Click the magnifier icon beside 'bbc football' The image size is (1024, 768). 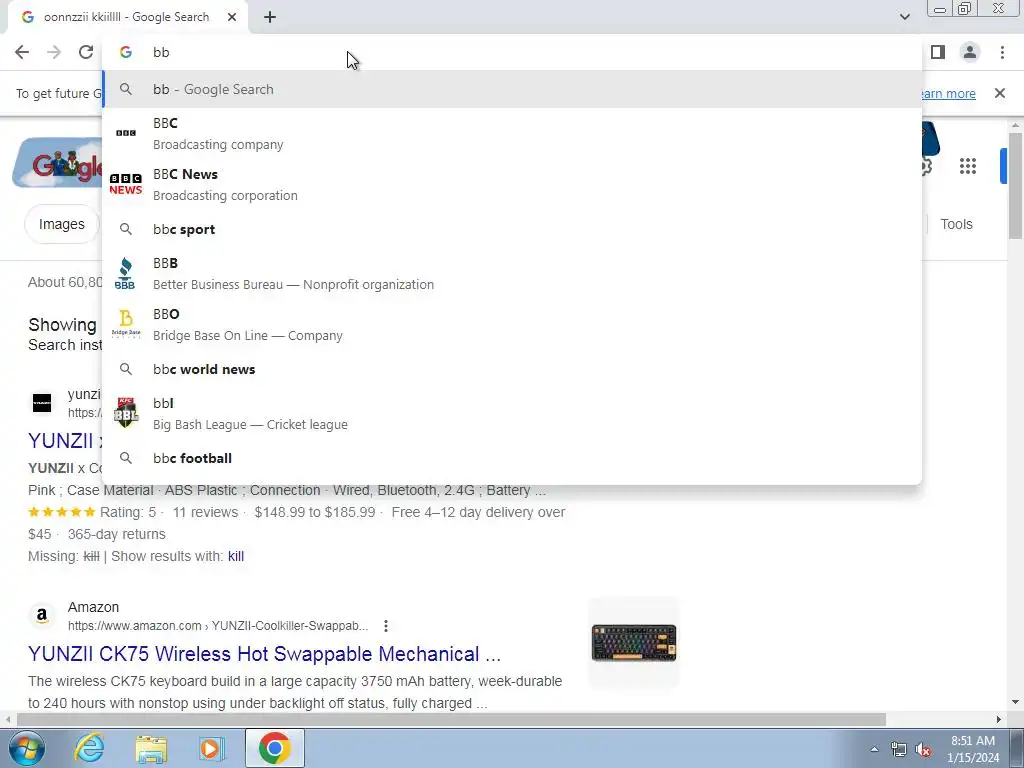(x=126, y=458)
